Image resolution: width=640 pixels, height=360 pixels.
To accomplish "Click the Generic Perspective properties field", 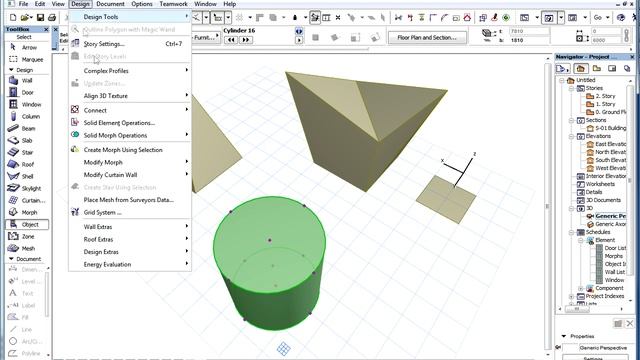I will coord(603,348).
